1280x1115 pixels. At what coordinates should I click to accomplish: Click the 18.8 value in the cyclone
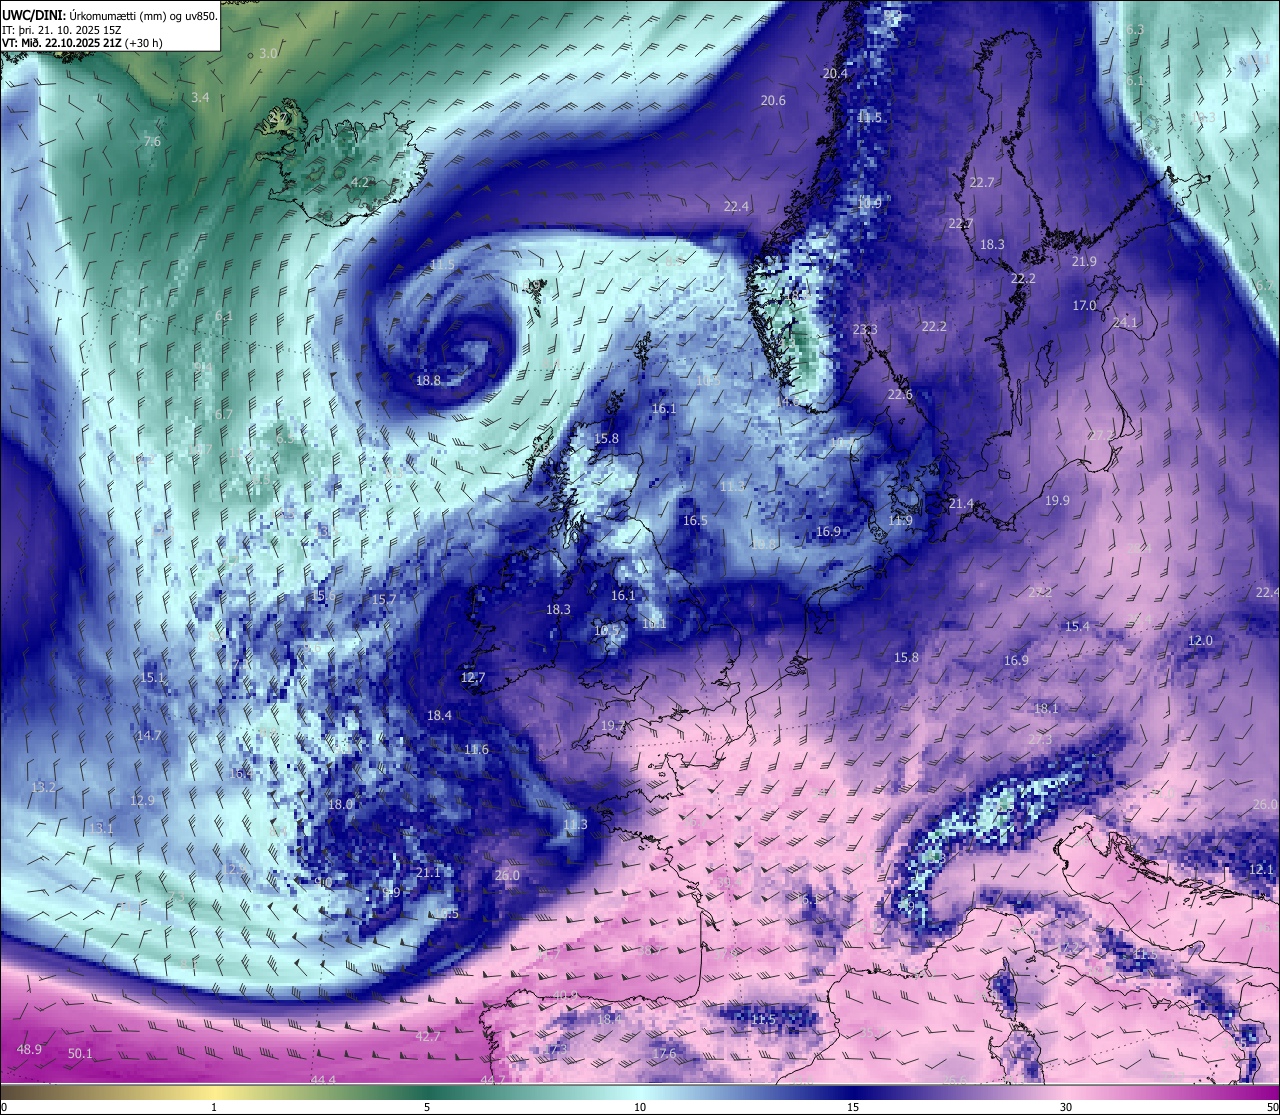pos(428,380)
